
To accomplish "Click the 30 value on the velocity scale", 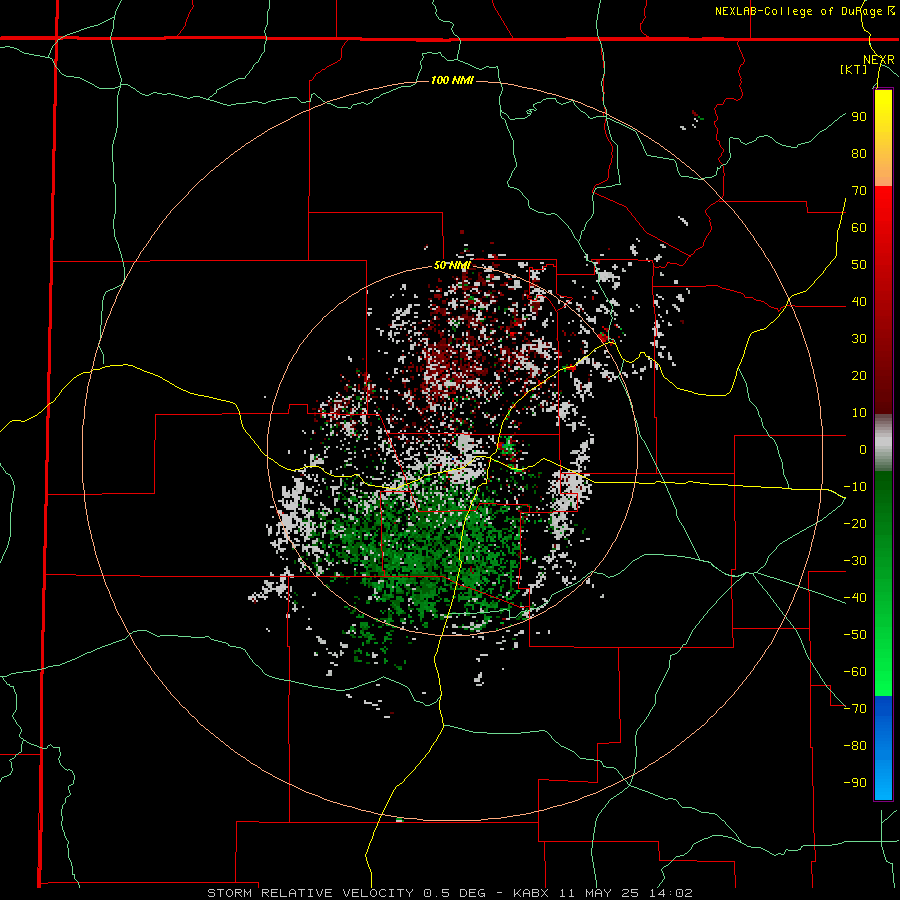I will pyautogui.click(x=859, y=339).
